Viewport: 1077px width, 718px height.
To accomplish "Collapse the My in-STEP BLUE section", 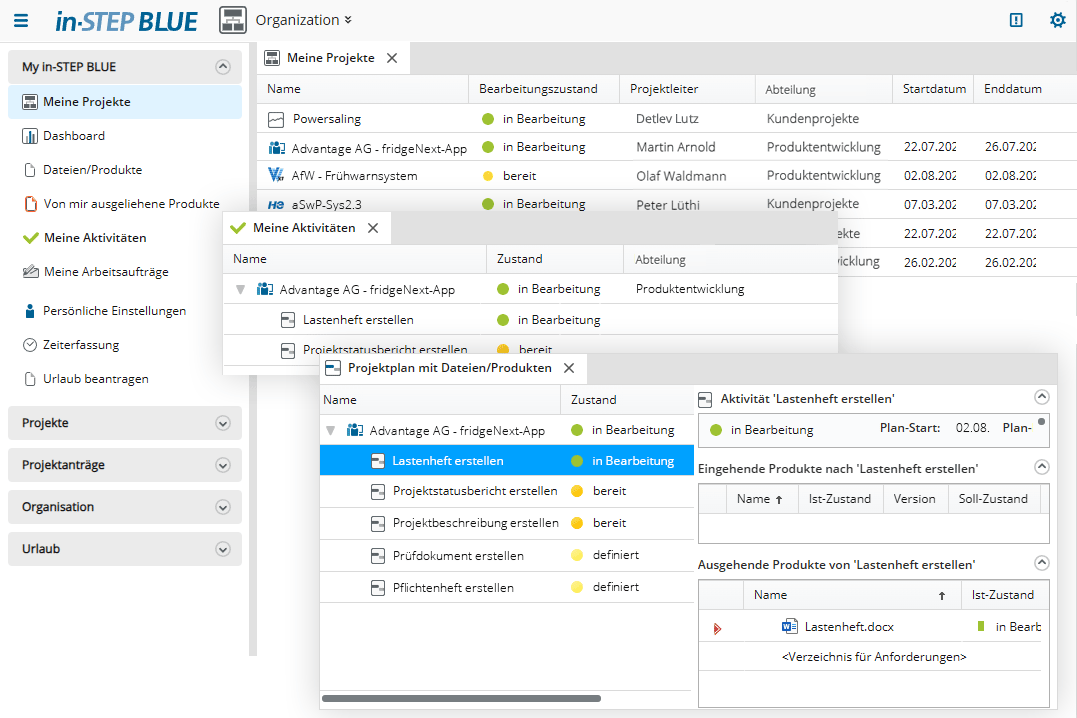I will pos(223,67).
